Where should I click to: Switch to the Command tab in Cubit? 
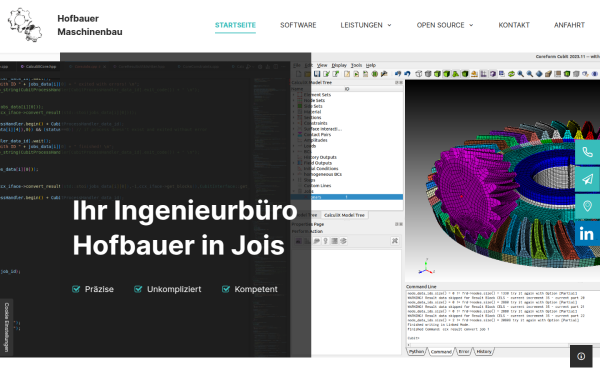coord(441,351)
